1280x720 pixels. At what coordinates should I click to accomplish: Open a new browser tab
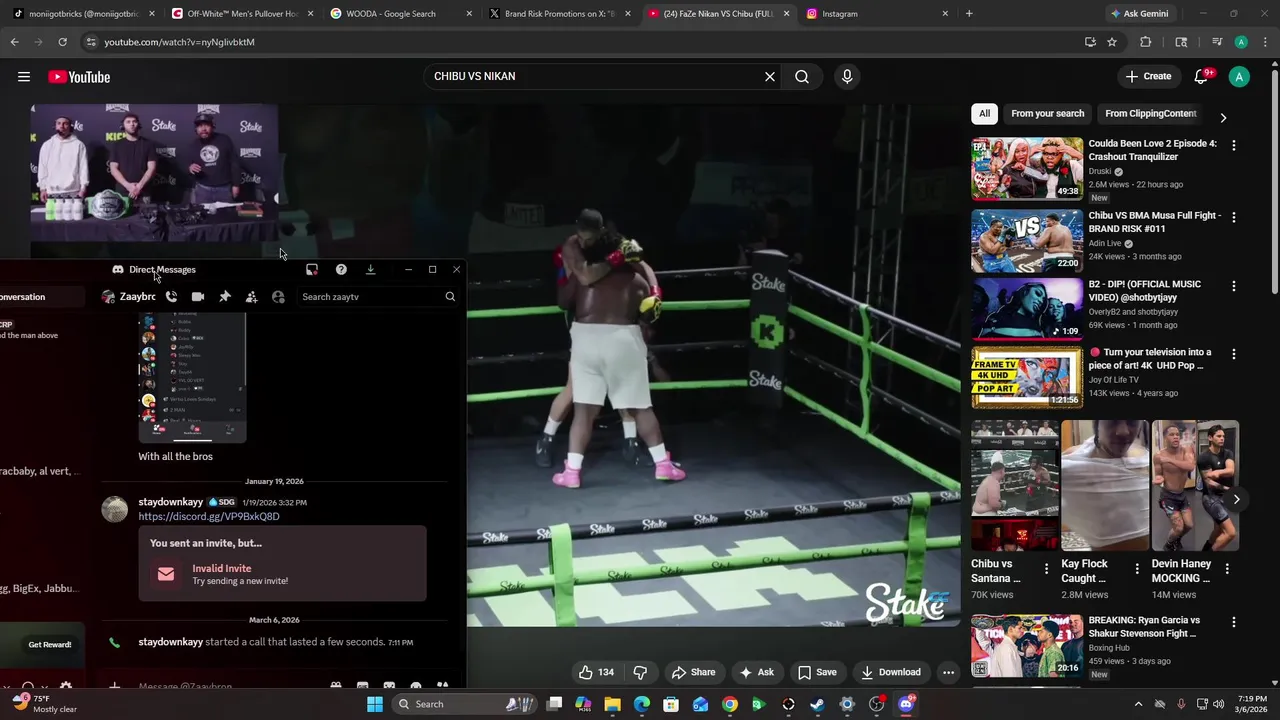[x=969, y=14]
